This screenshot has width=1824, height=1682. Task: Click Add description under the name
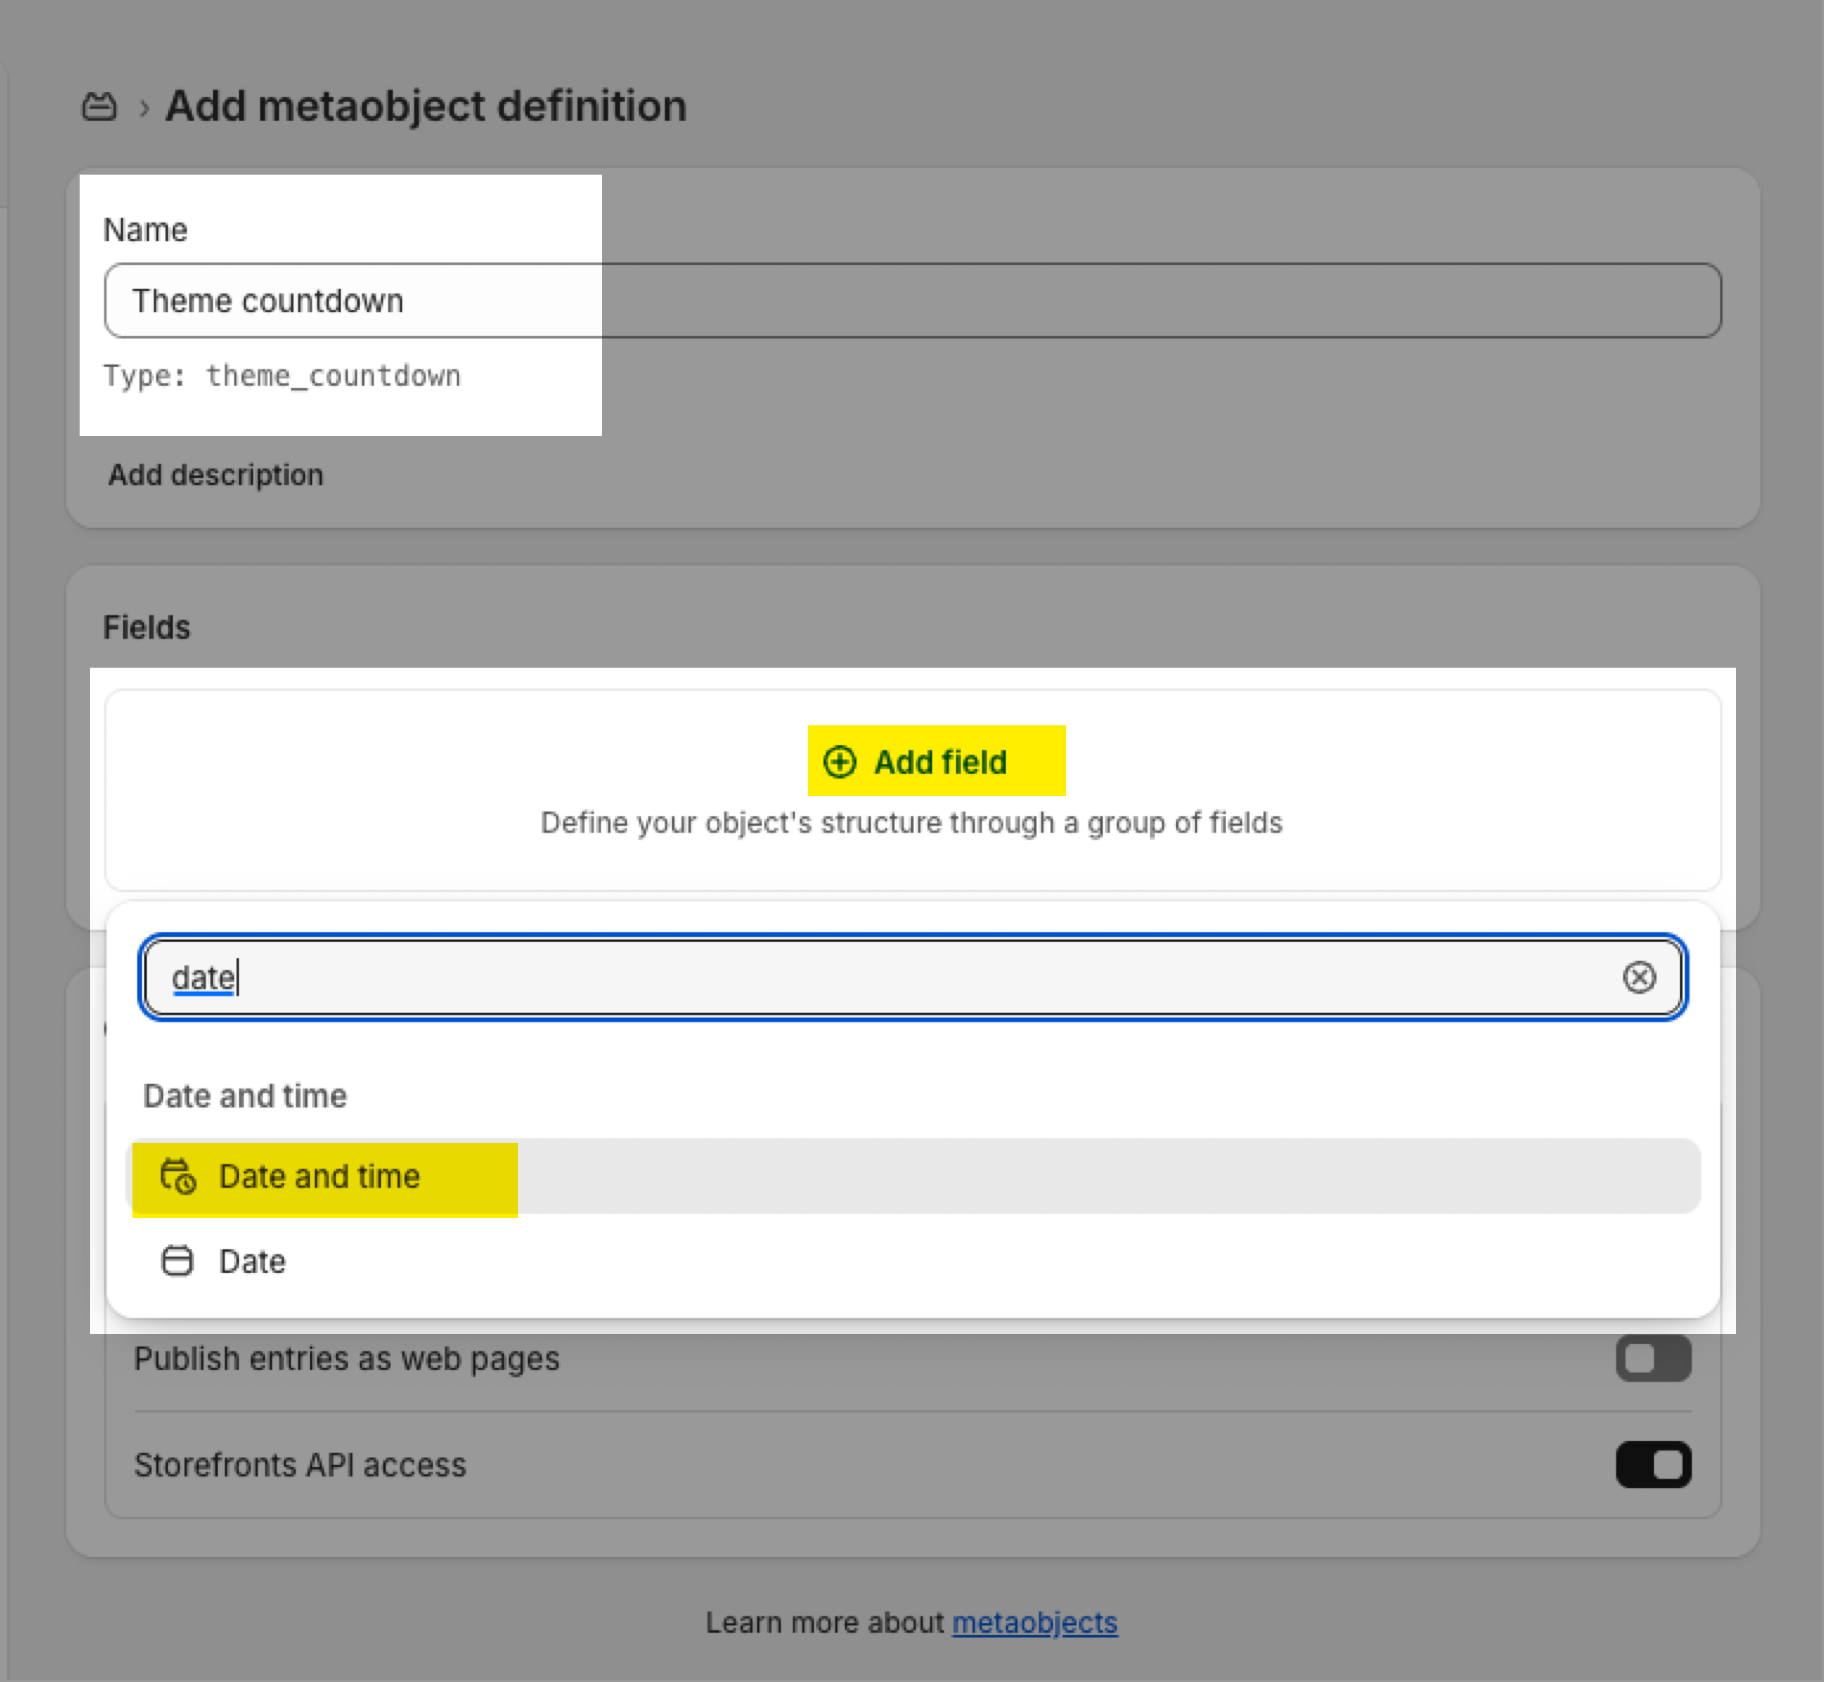tap(216, 475)
